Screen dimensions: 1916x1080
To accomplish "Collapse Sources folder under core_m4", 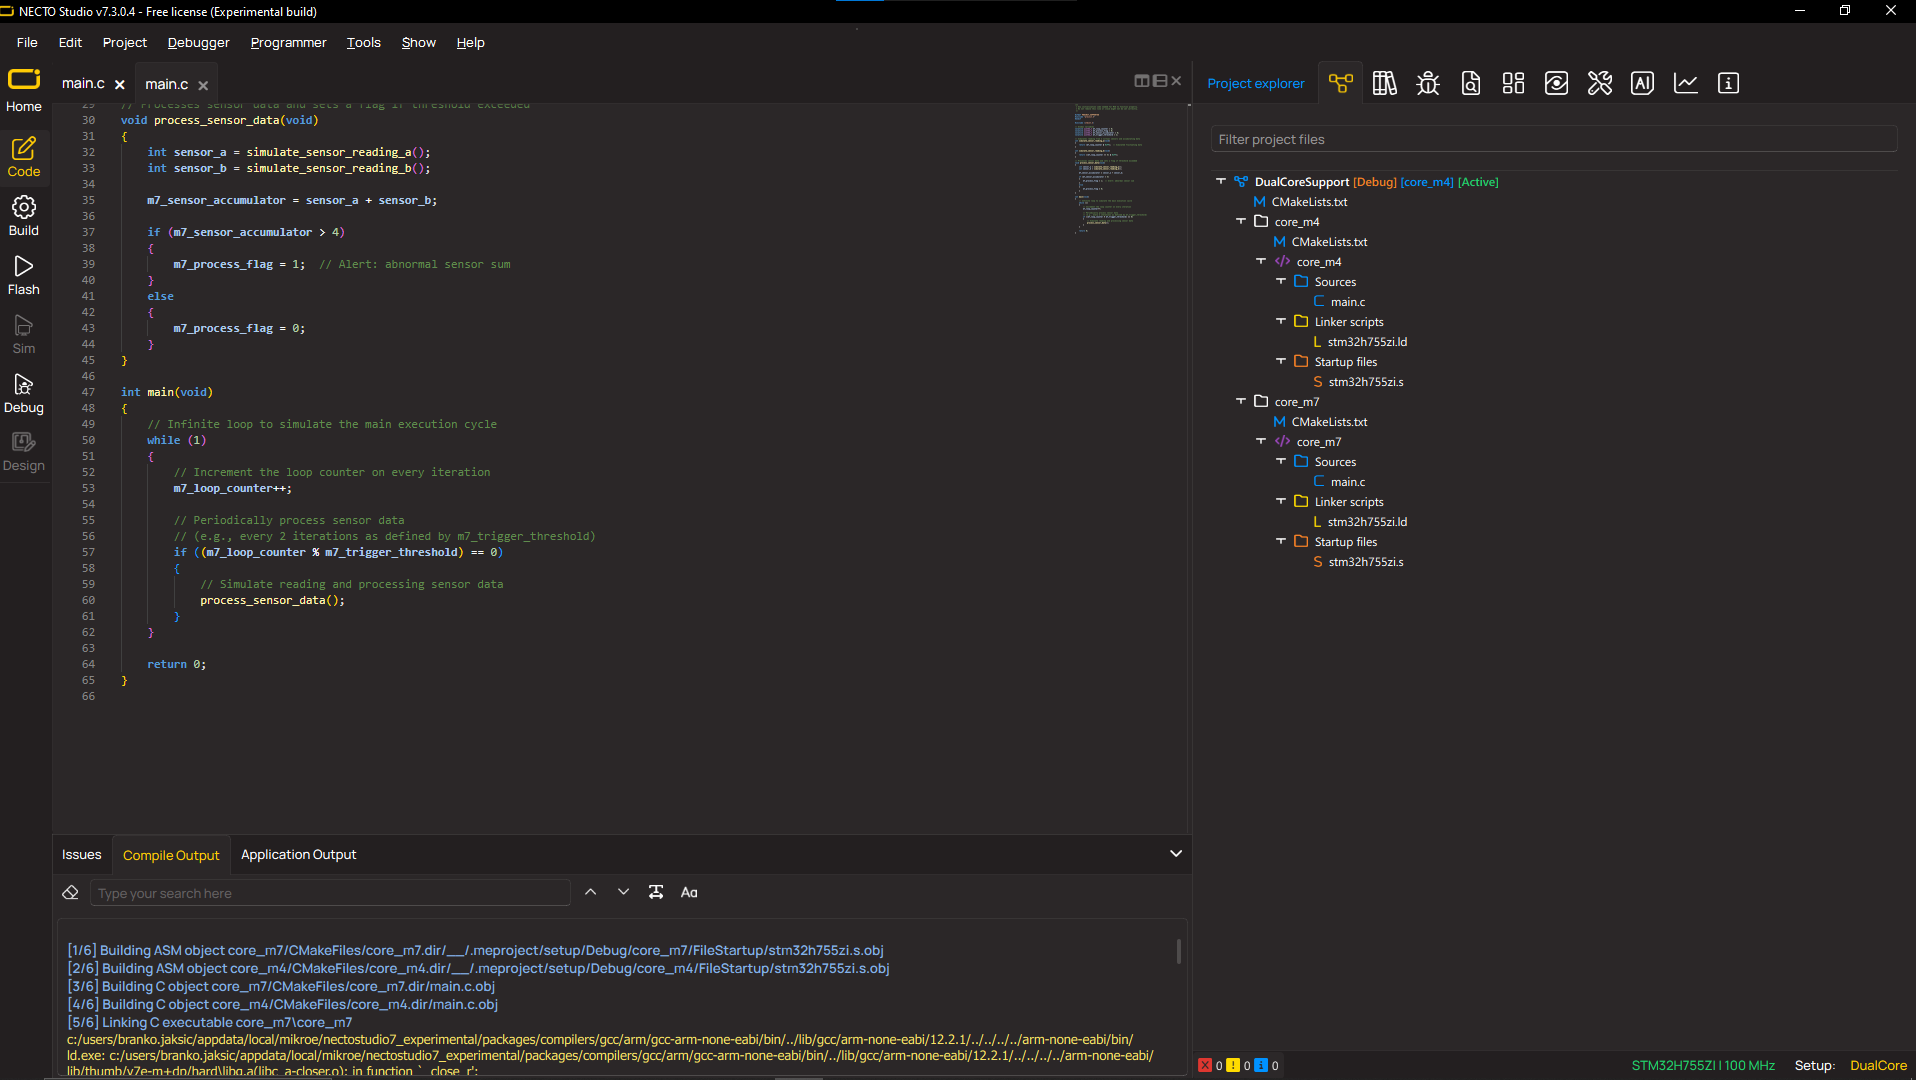I will [1281, 281].
